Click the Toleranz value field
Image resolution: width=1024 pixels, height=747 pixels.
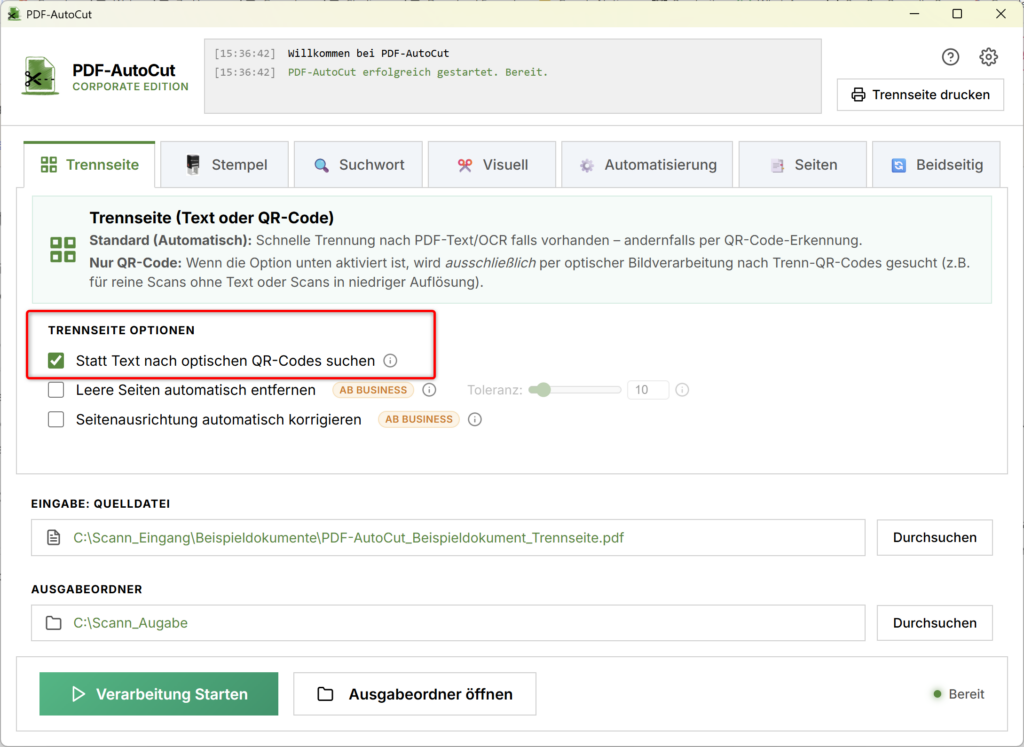tap(648, 390)
